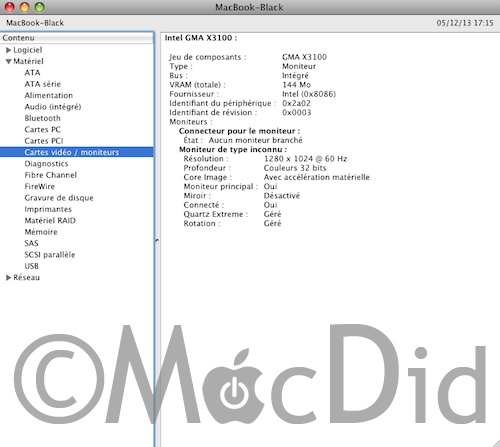Click 'Connecteur pour le moniteur' heading
This screenshot has height=447, width=500.
239,131
